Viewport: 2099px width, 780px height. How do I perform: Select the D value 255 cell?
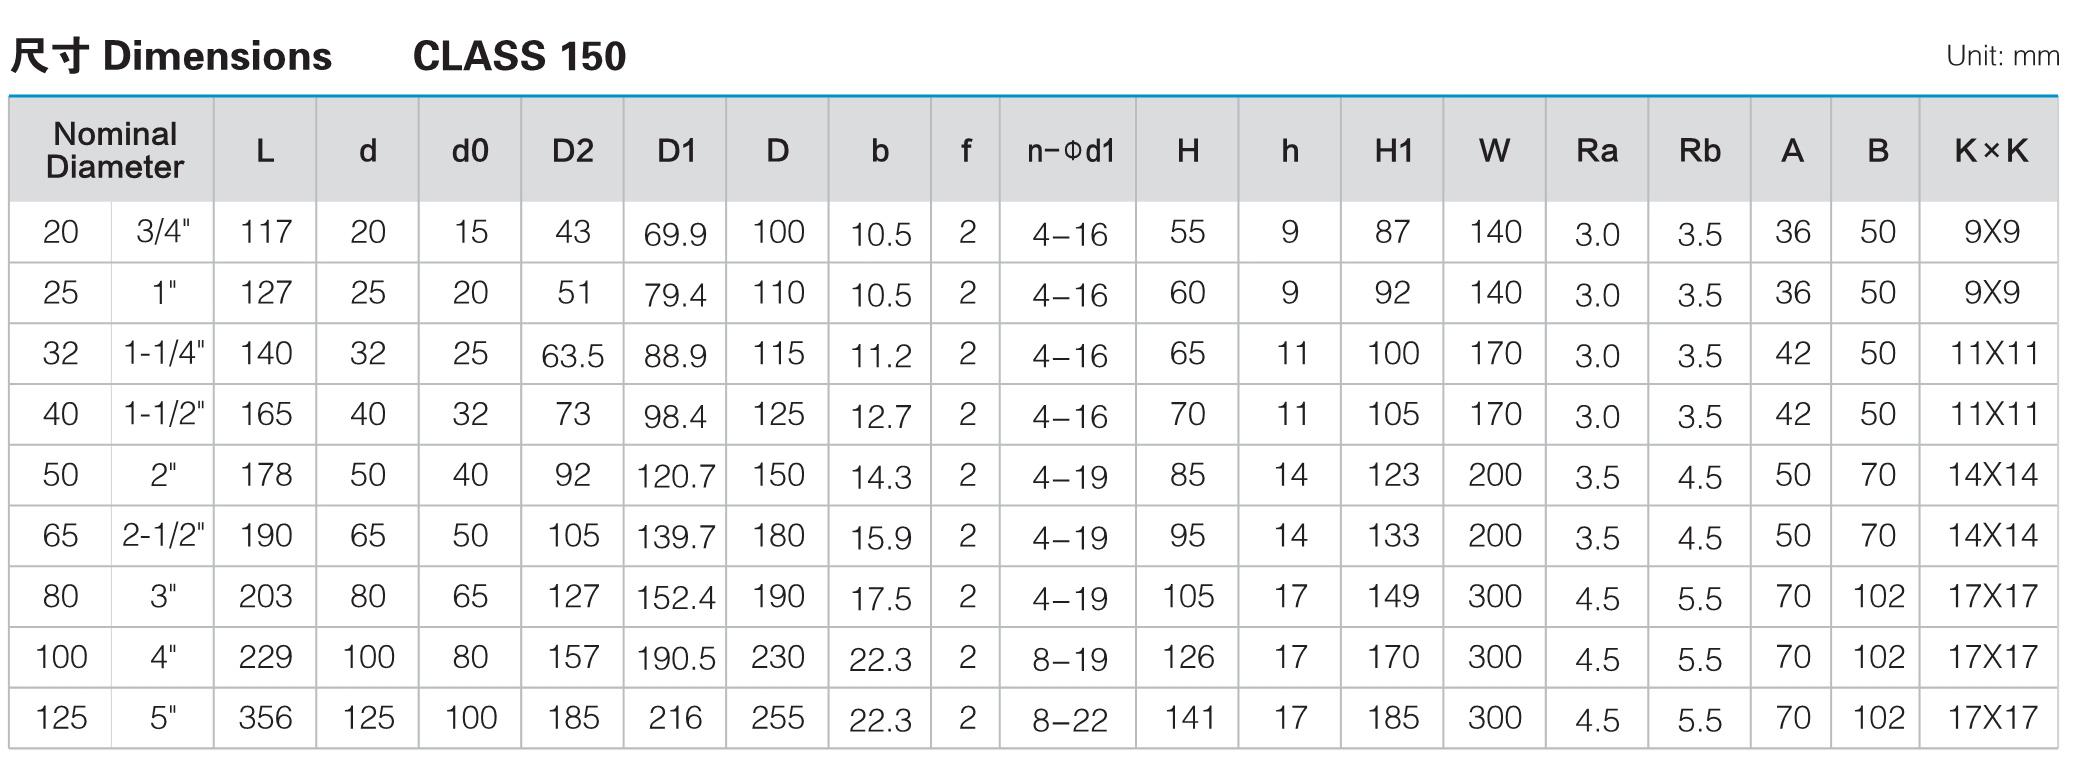coord(778,717)
